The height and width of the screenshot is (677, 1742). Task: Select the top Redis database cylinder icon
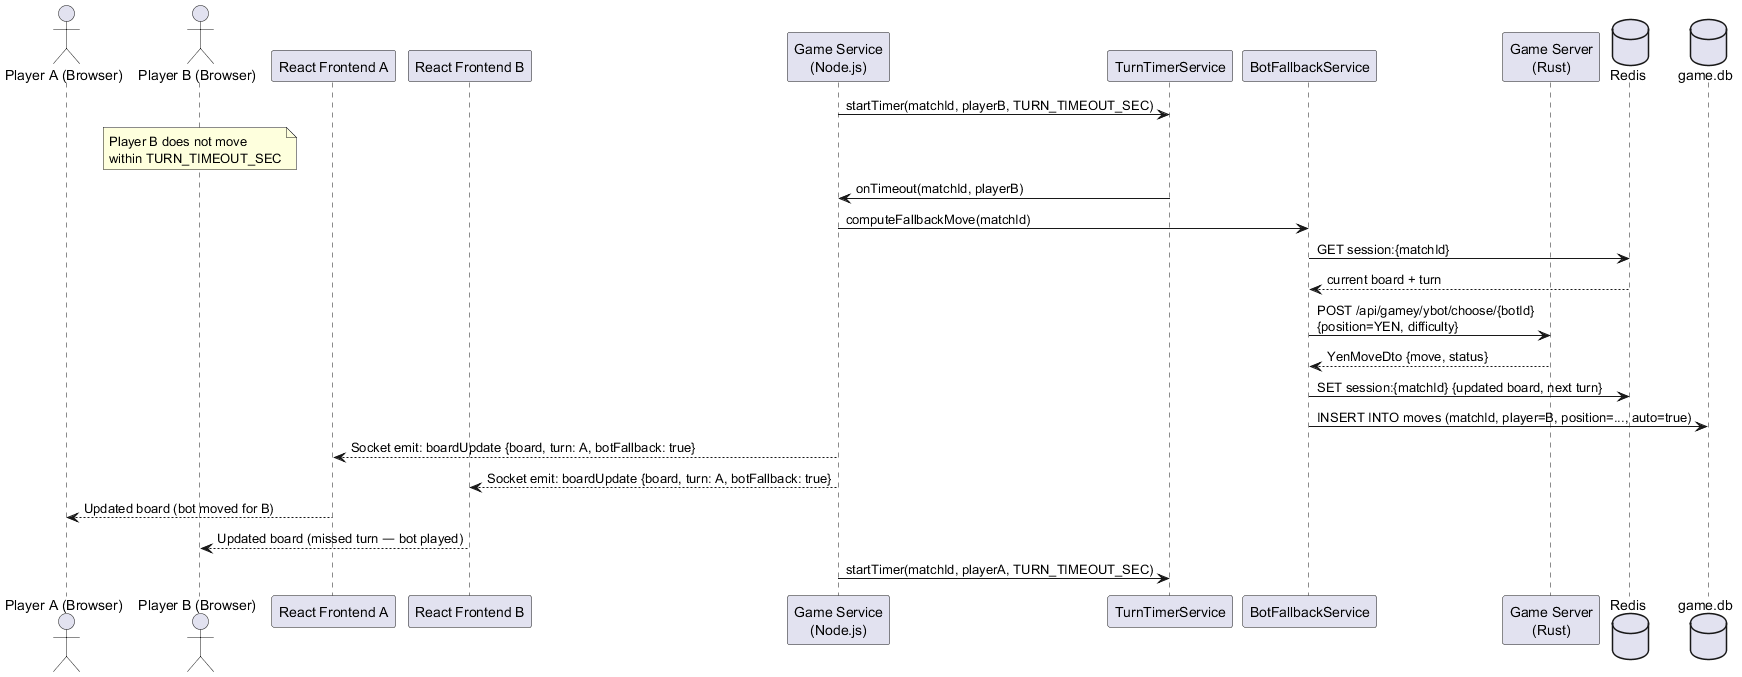tap(1628, 41)
